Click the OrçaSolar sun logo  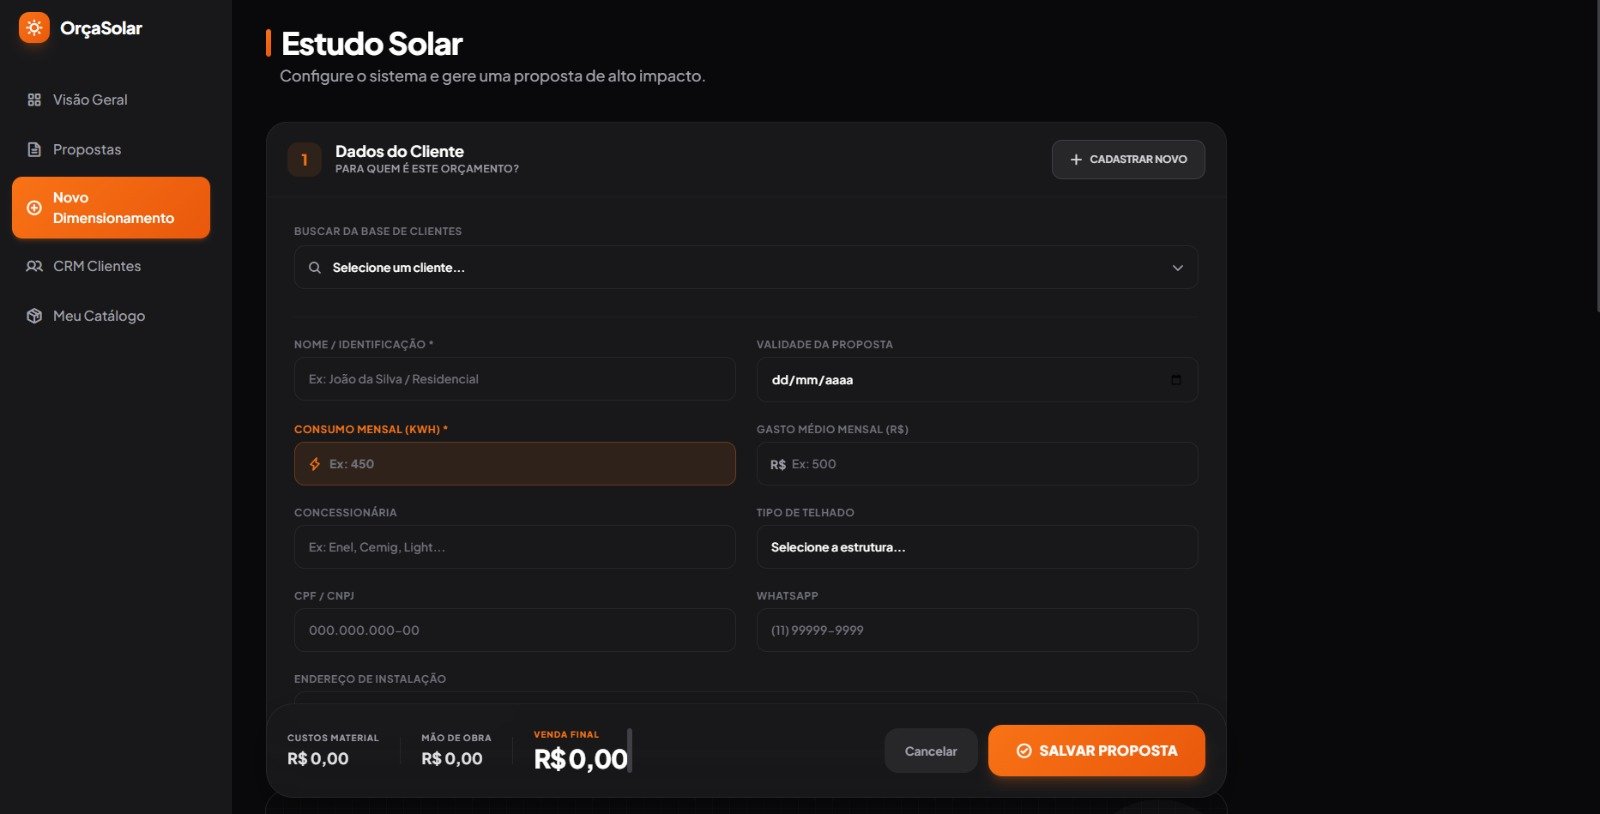click(33, 28)
